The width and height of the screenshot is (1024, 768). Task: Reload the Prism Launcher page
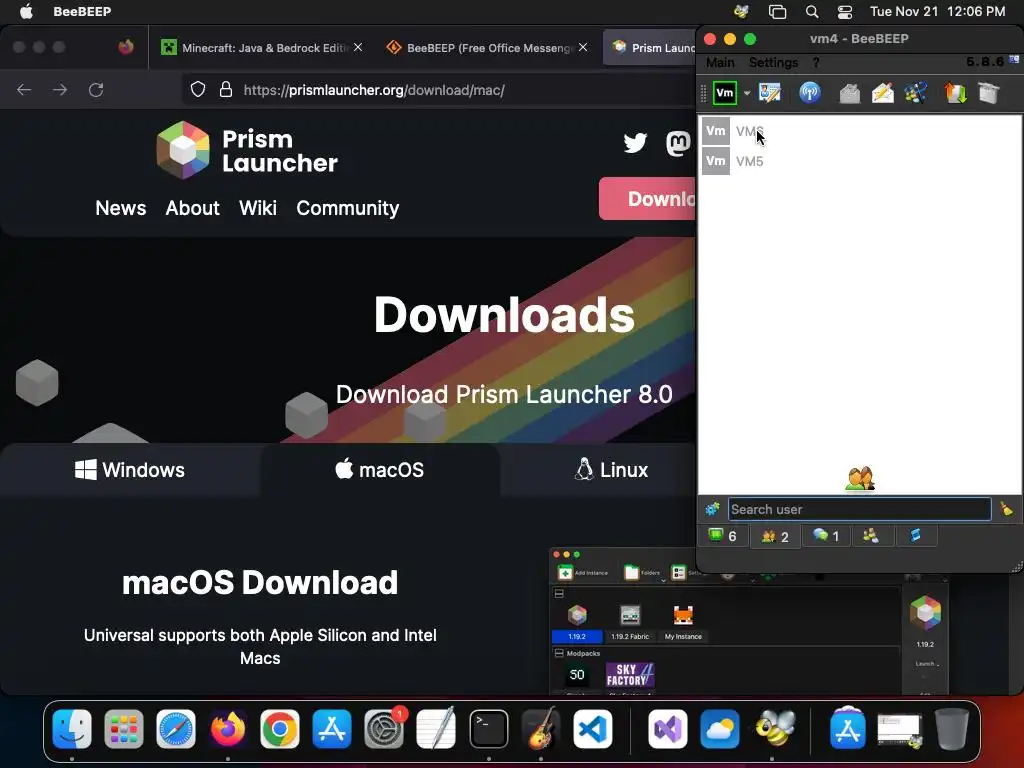[96, 89]
